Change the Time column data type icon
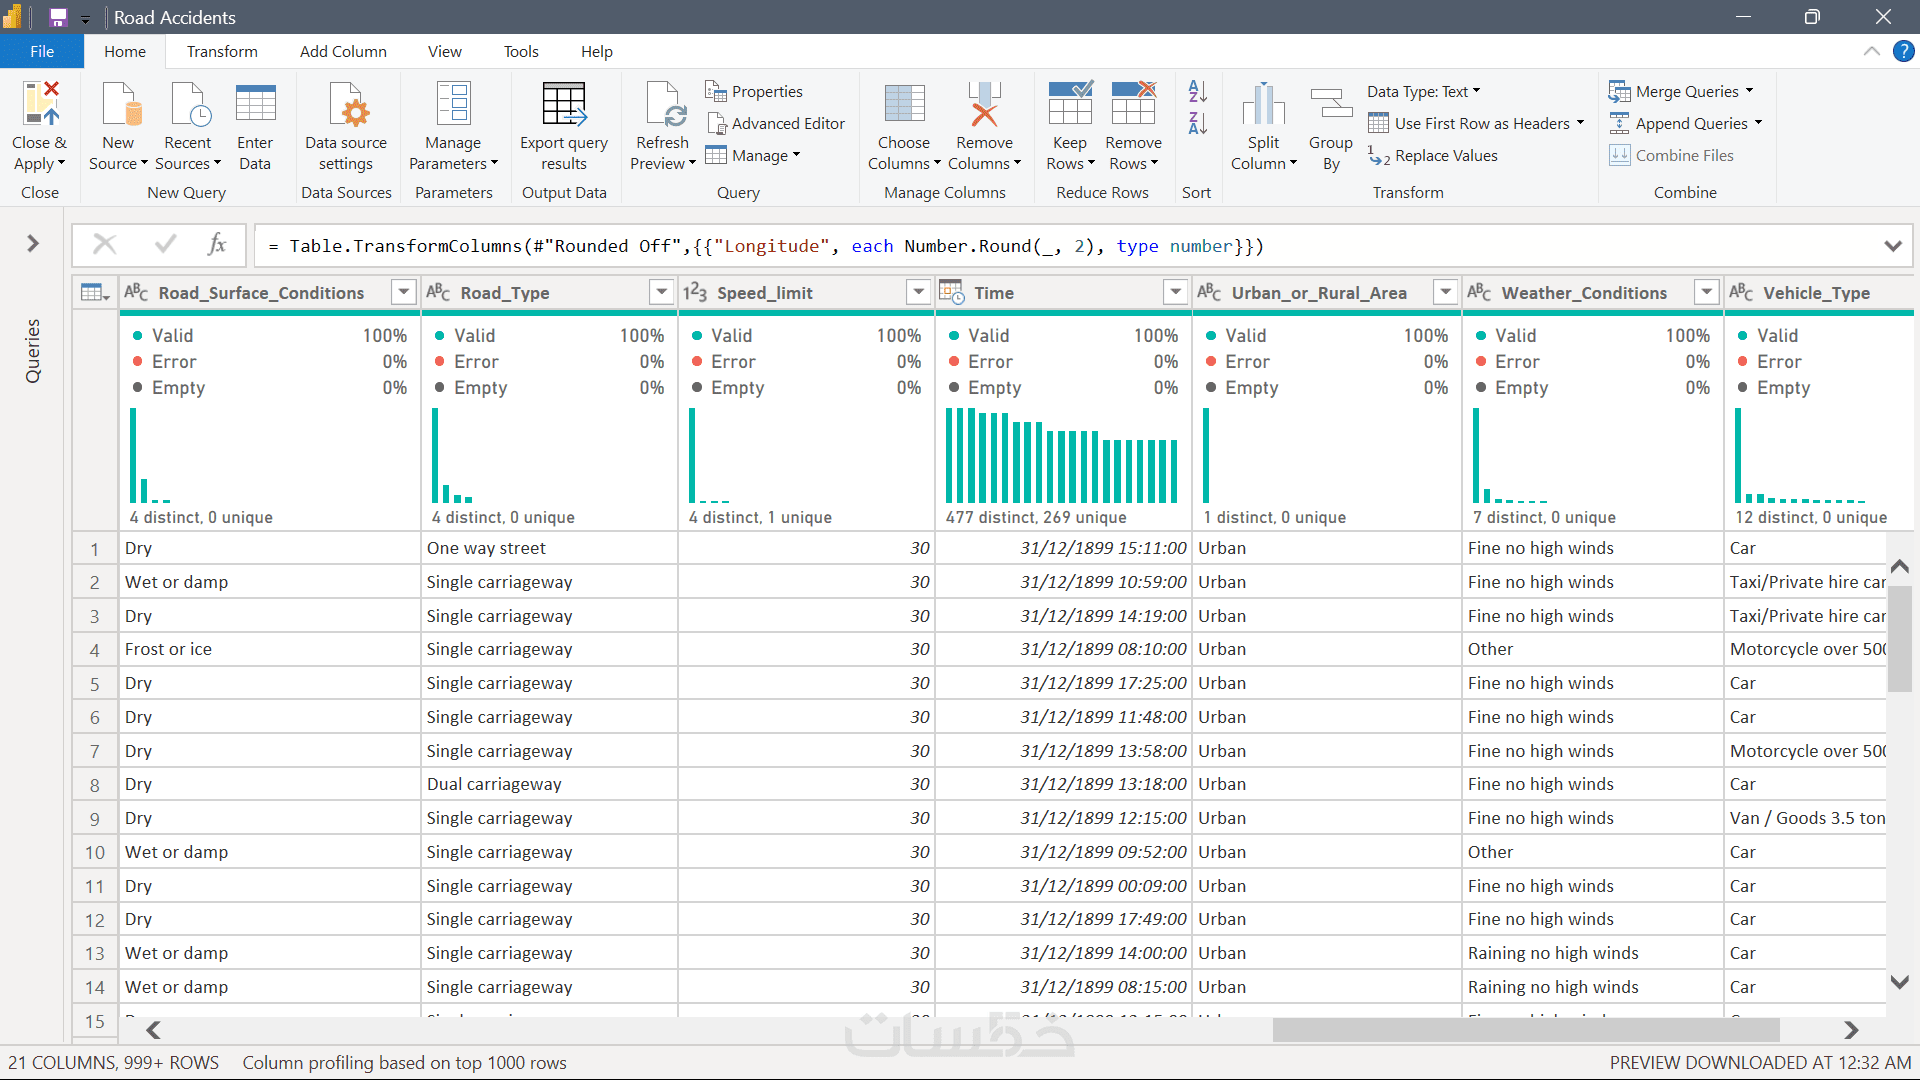Screen dimensions: 1920x1080 tap(951, 292)
